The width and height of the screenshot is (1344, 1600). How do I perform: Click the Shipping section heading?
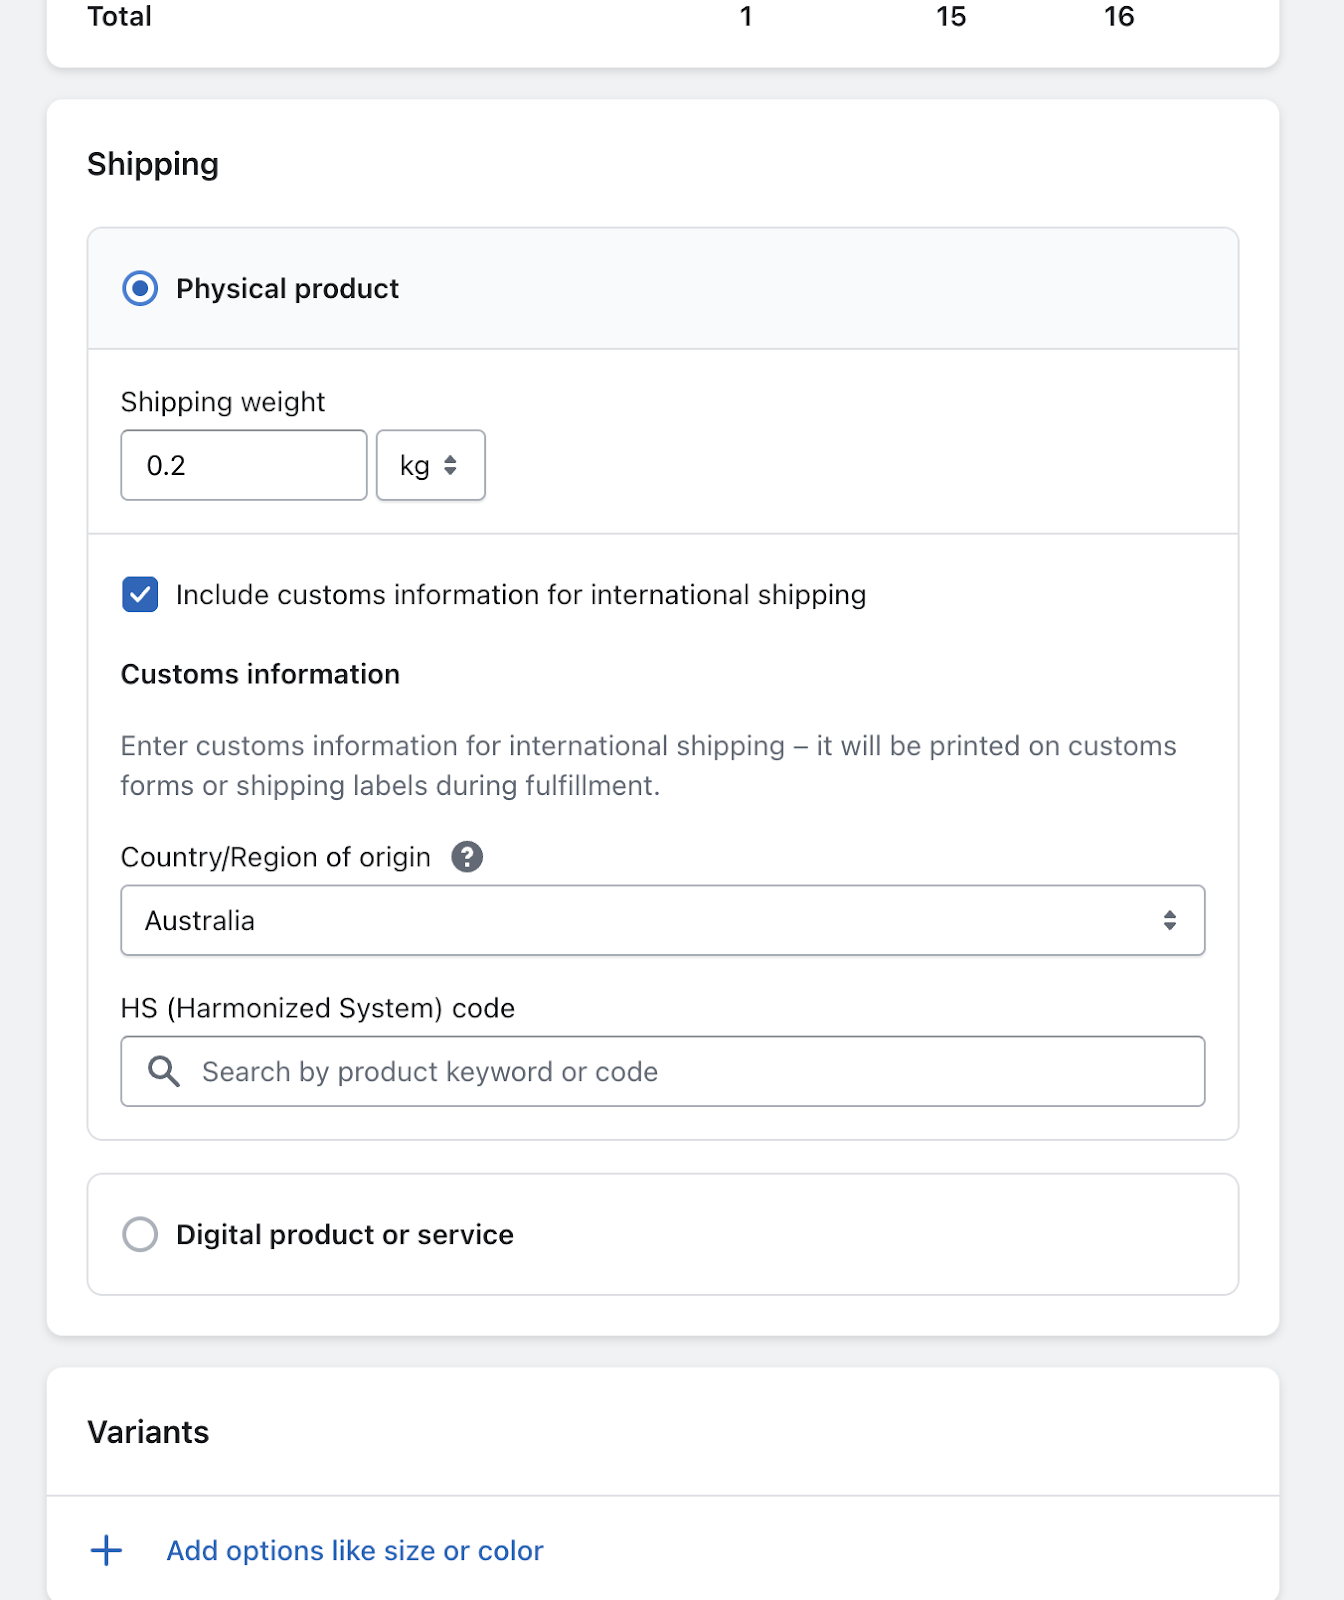153,164
